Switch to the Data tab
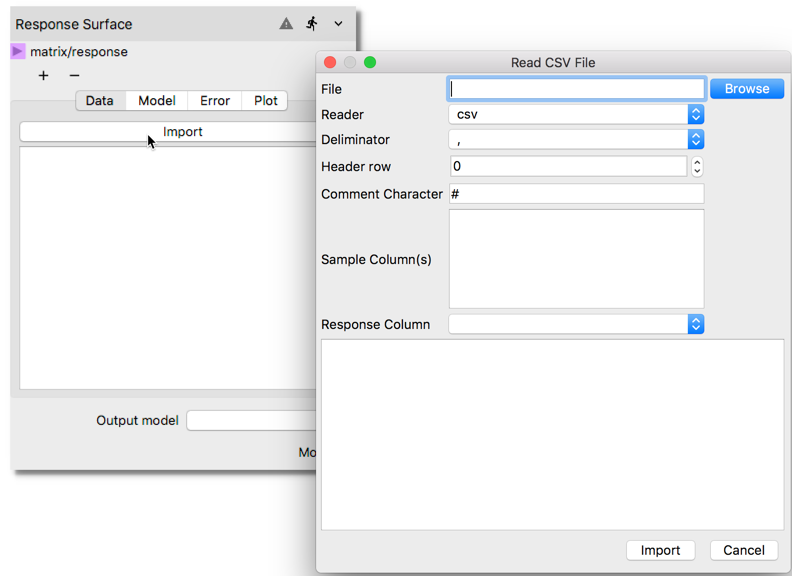The image size is (792, 576). point(100,101)
